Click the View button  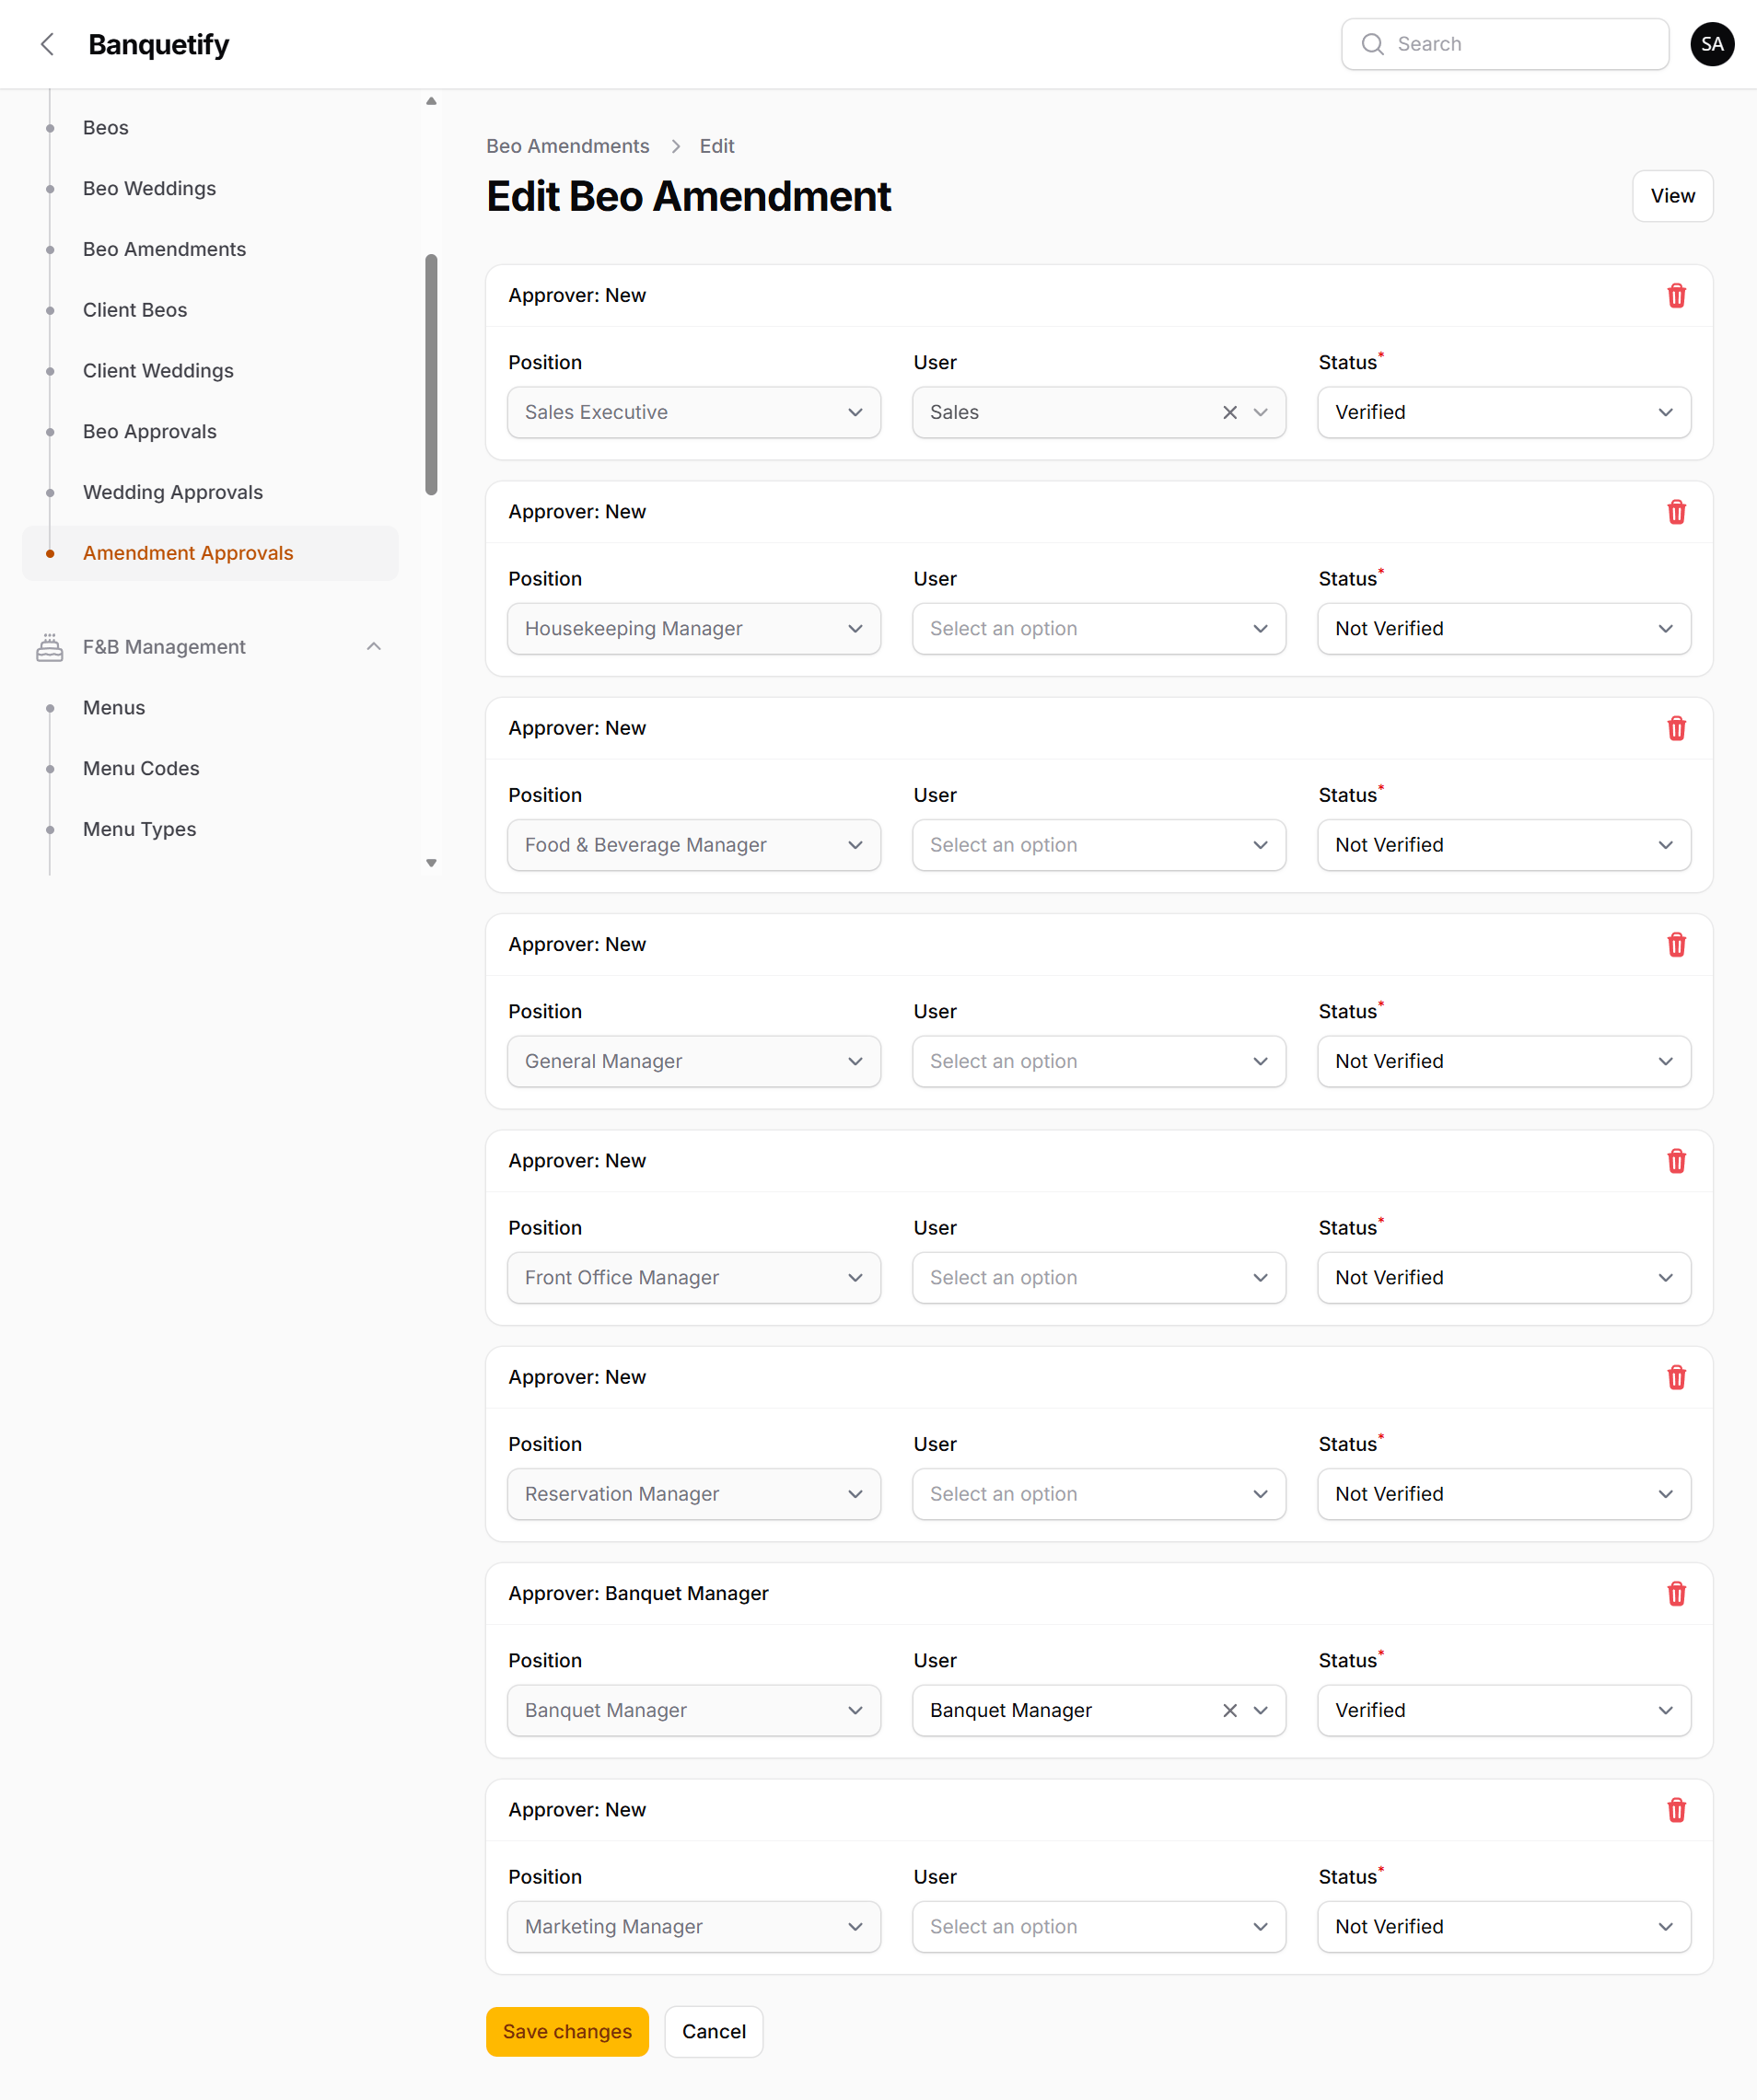(x=1672, y=196)
